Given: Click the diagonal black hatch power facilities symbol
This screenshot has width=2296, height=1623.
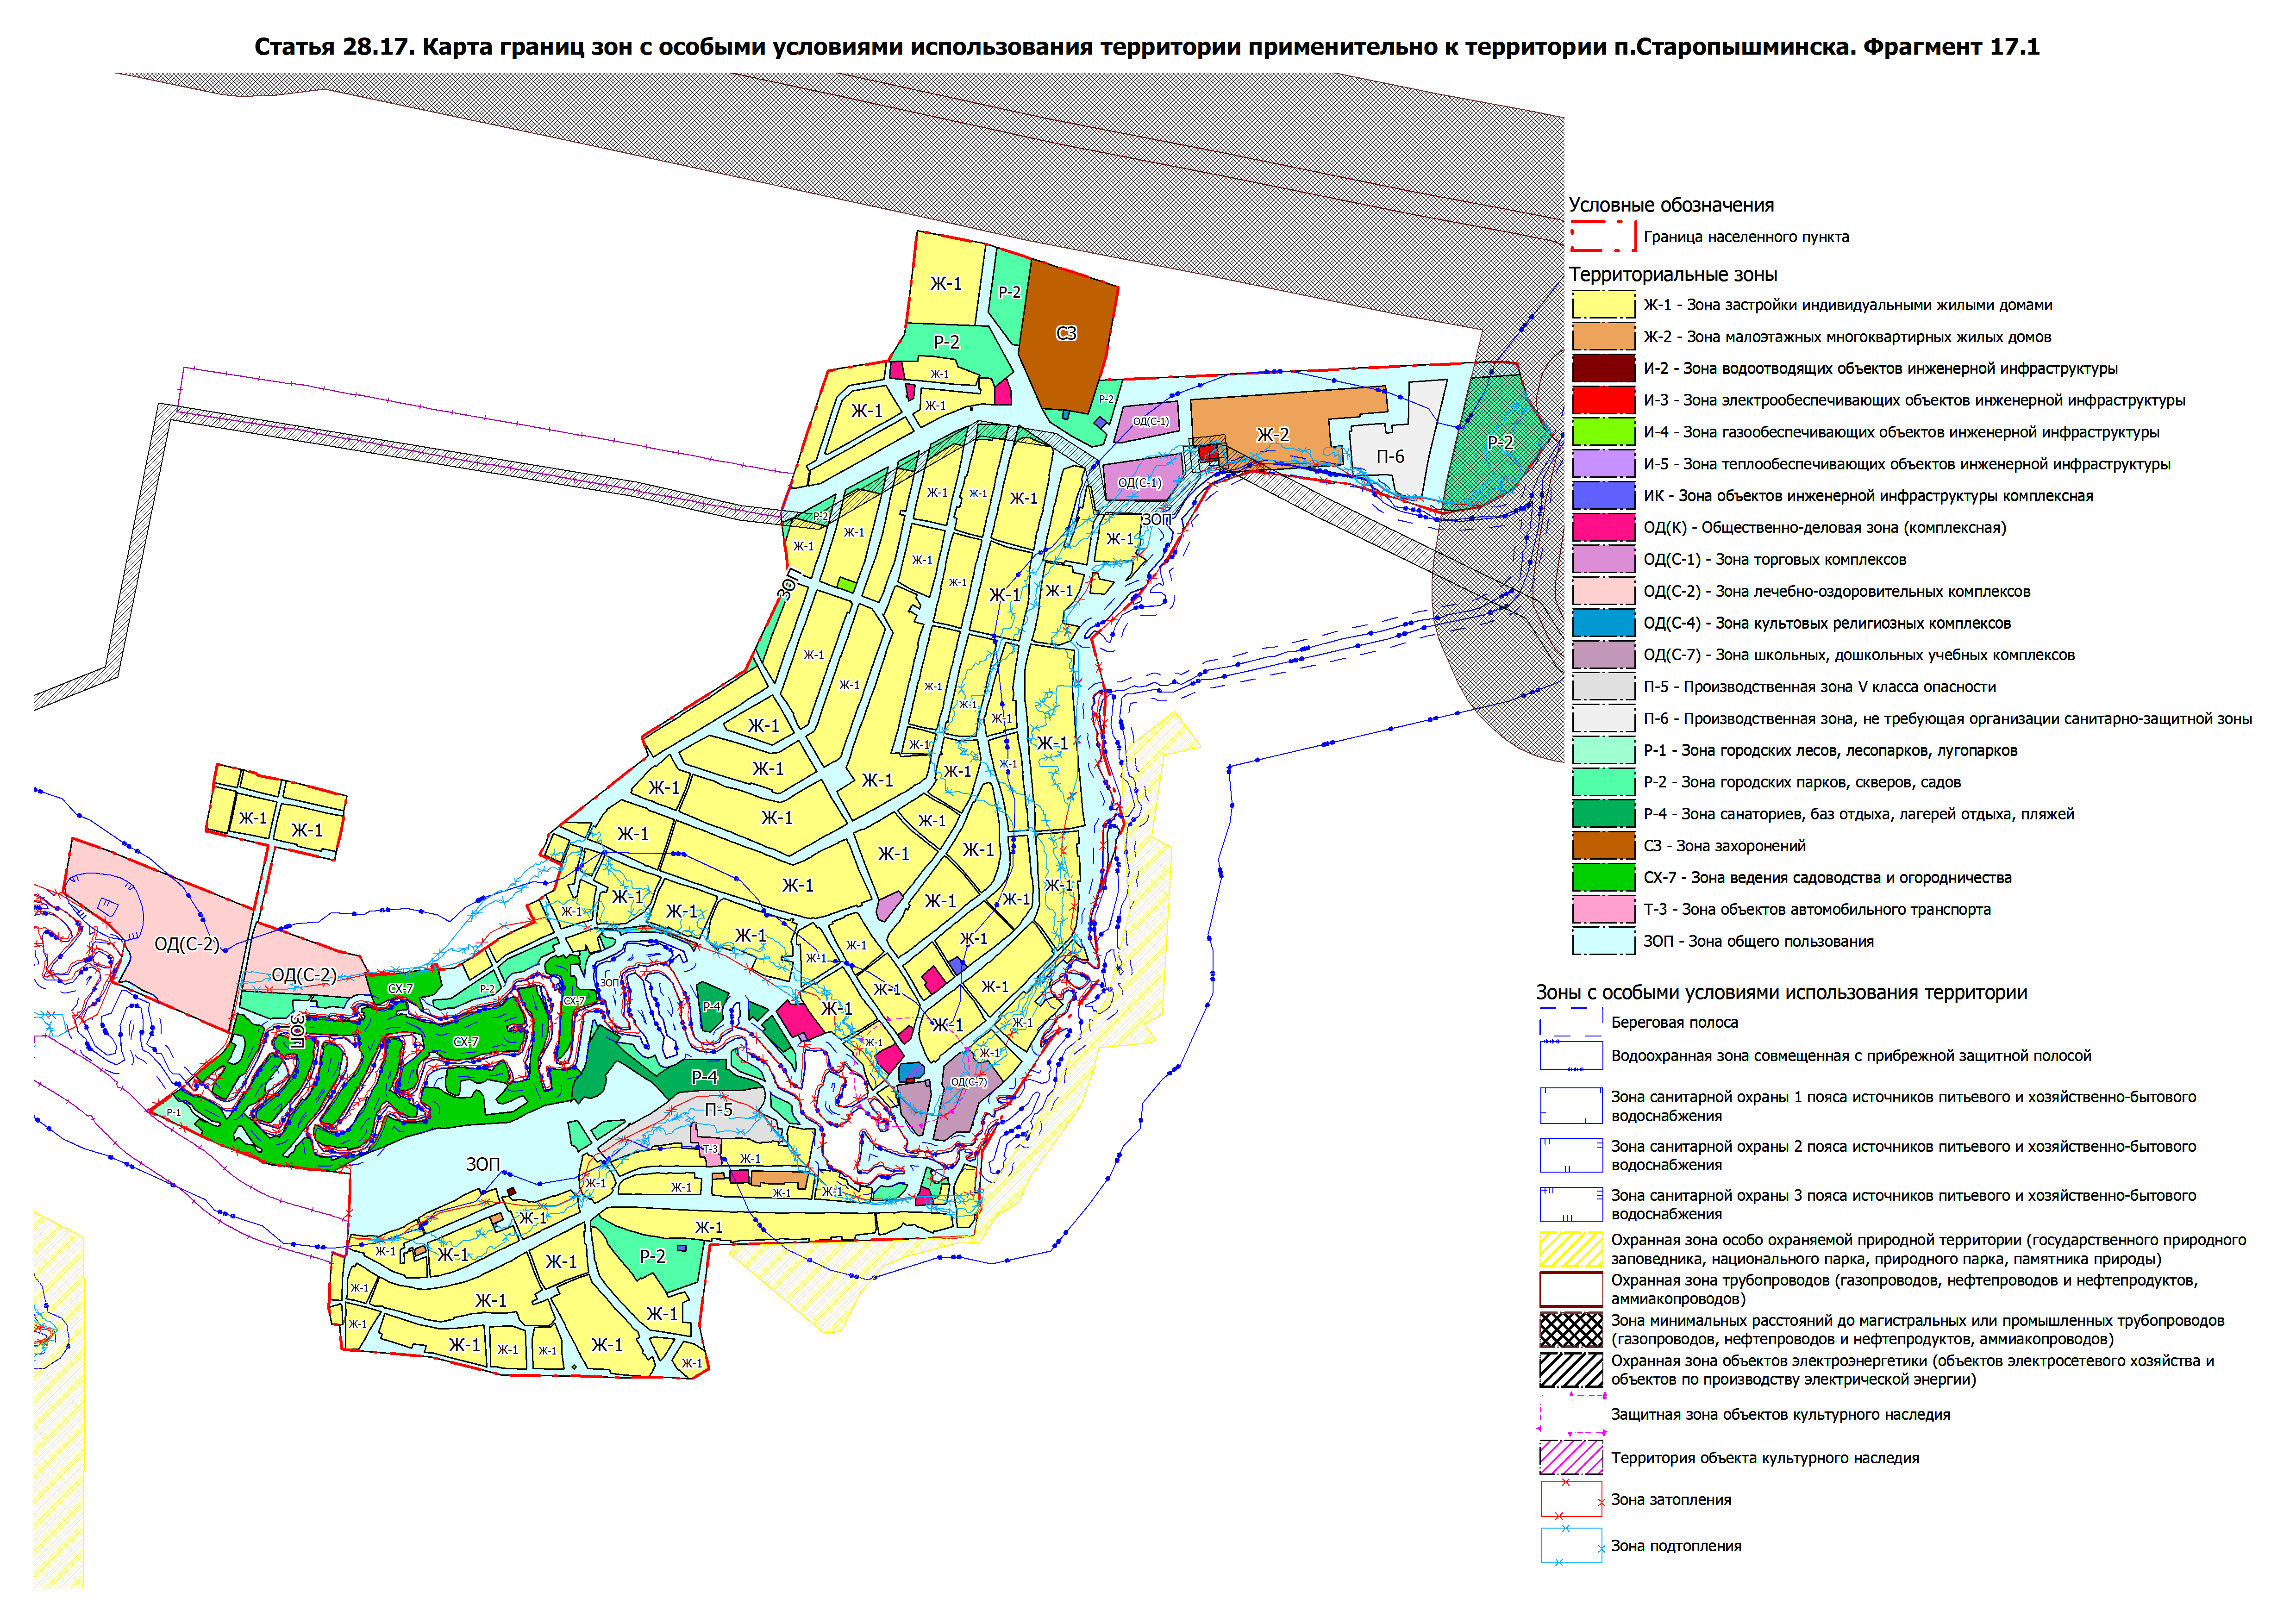Looking at the screenshot, I should pyautogui.click(x=1571, y=1370).
